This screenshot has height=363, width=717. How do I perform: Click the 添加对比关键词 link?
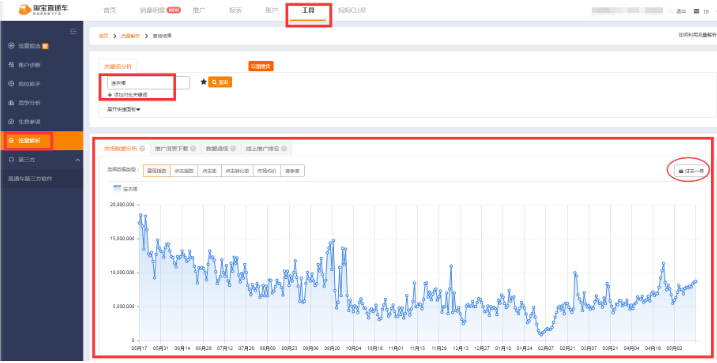click(128, 94)
